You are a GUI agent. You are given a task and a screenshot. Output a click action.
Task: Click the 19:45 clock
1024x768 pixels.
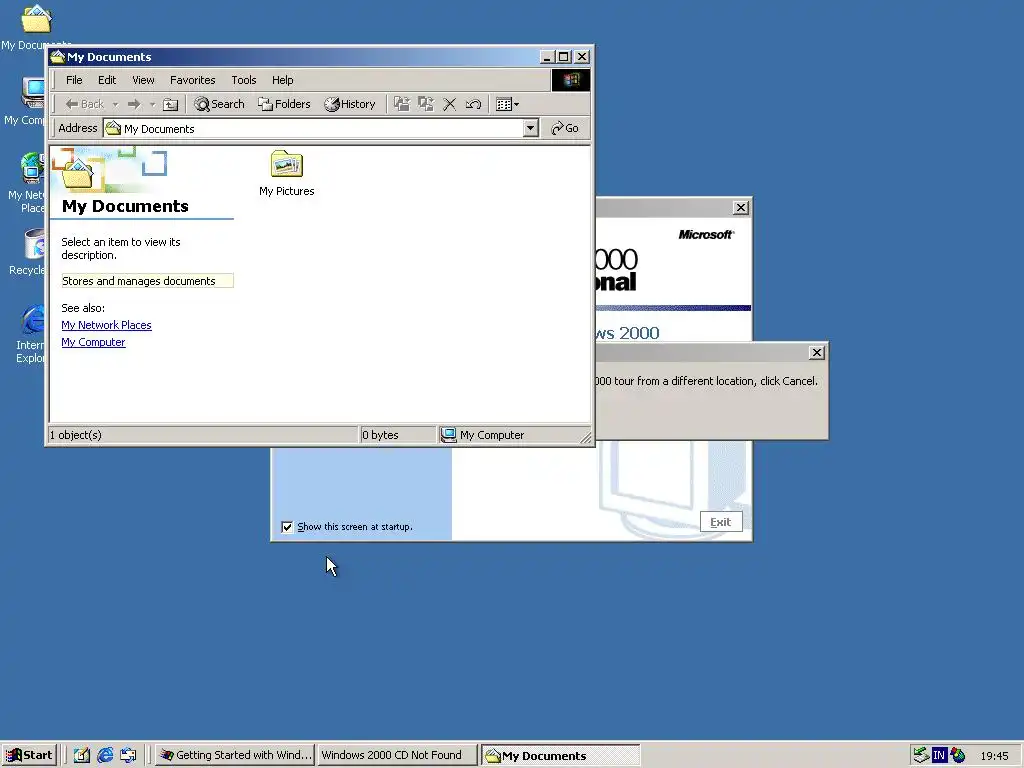(994, 756)
